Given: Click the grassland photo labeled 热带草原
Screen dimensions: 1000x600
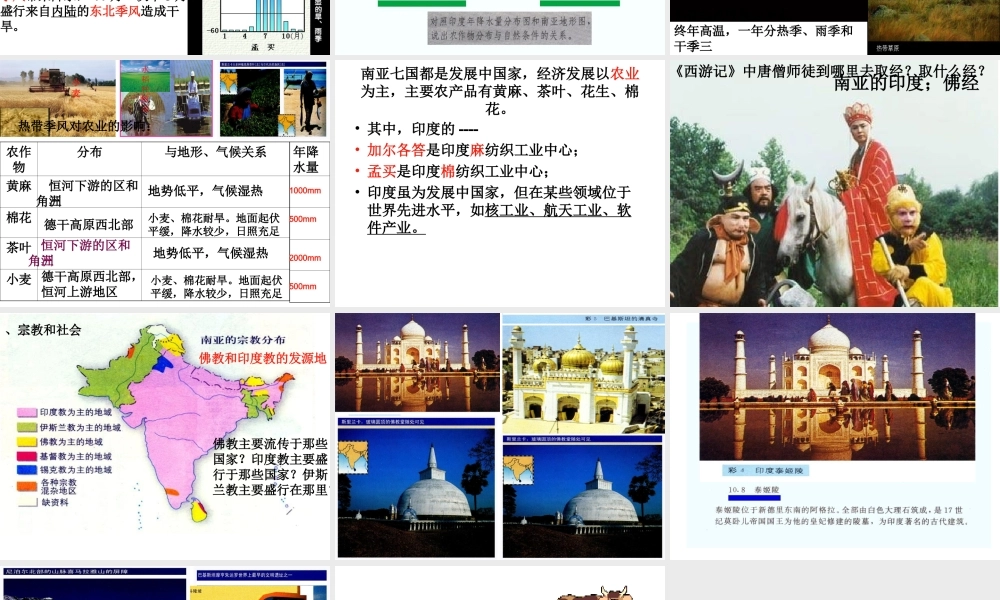Looking at the screenshot, I should 933,27.
